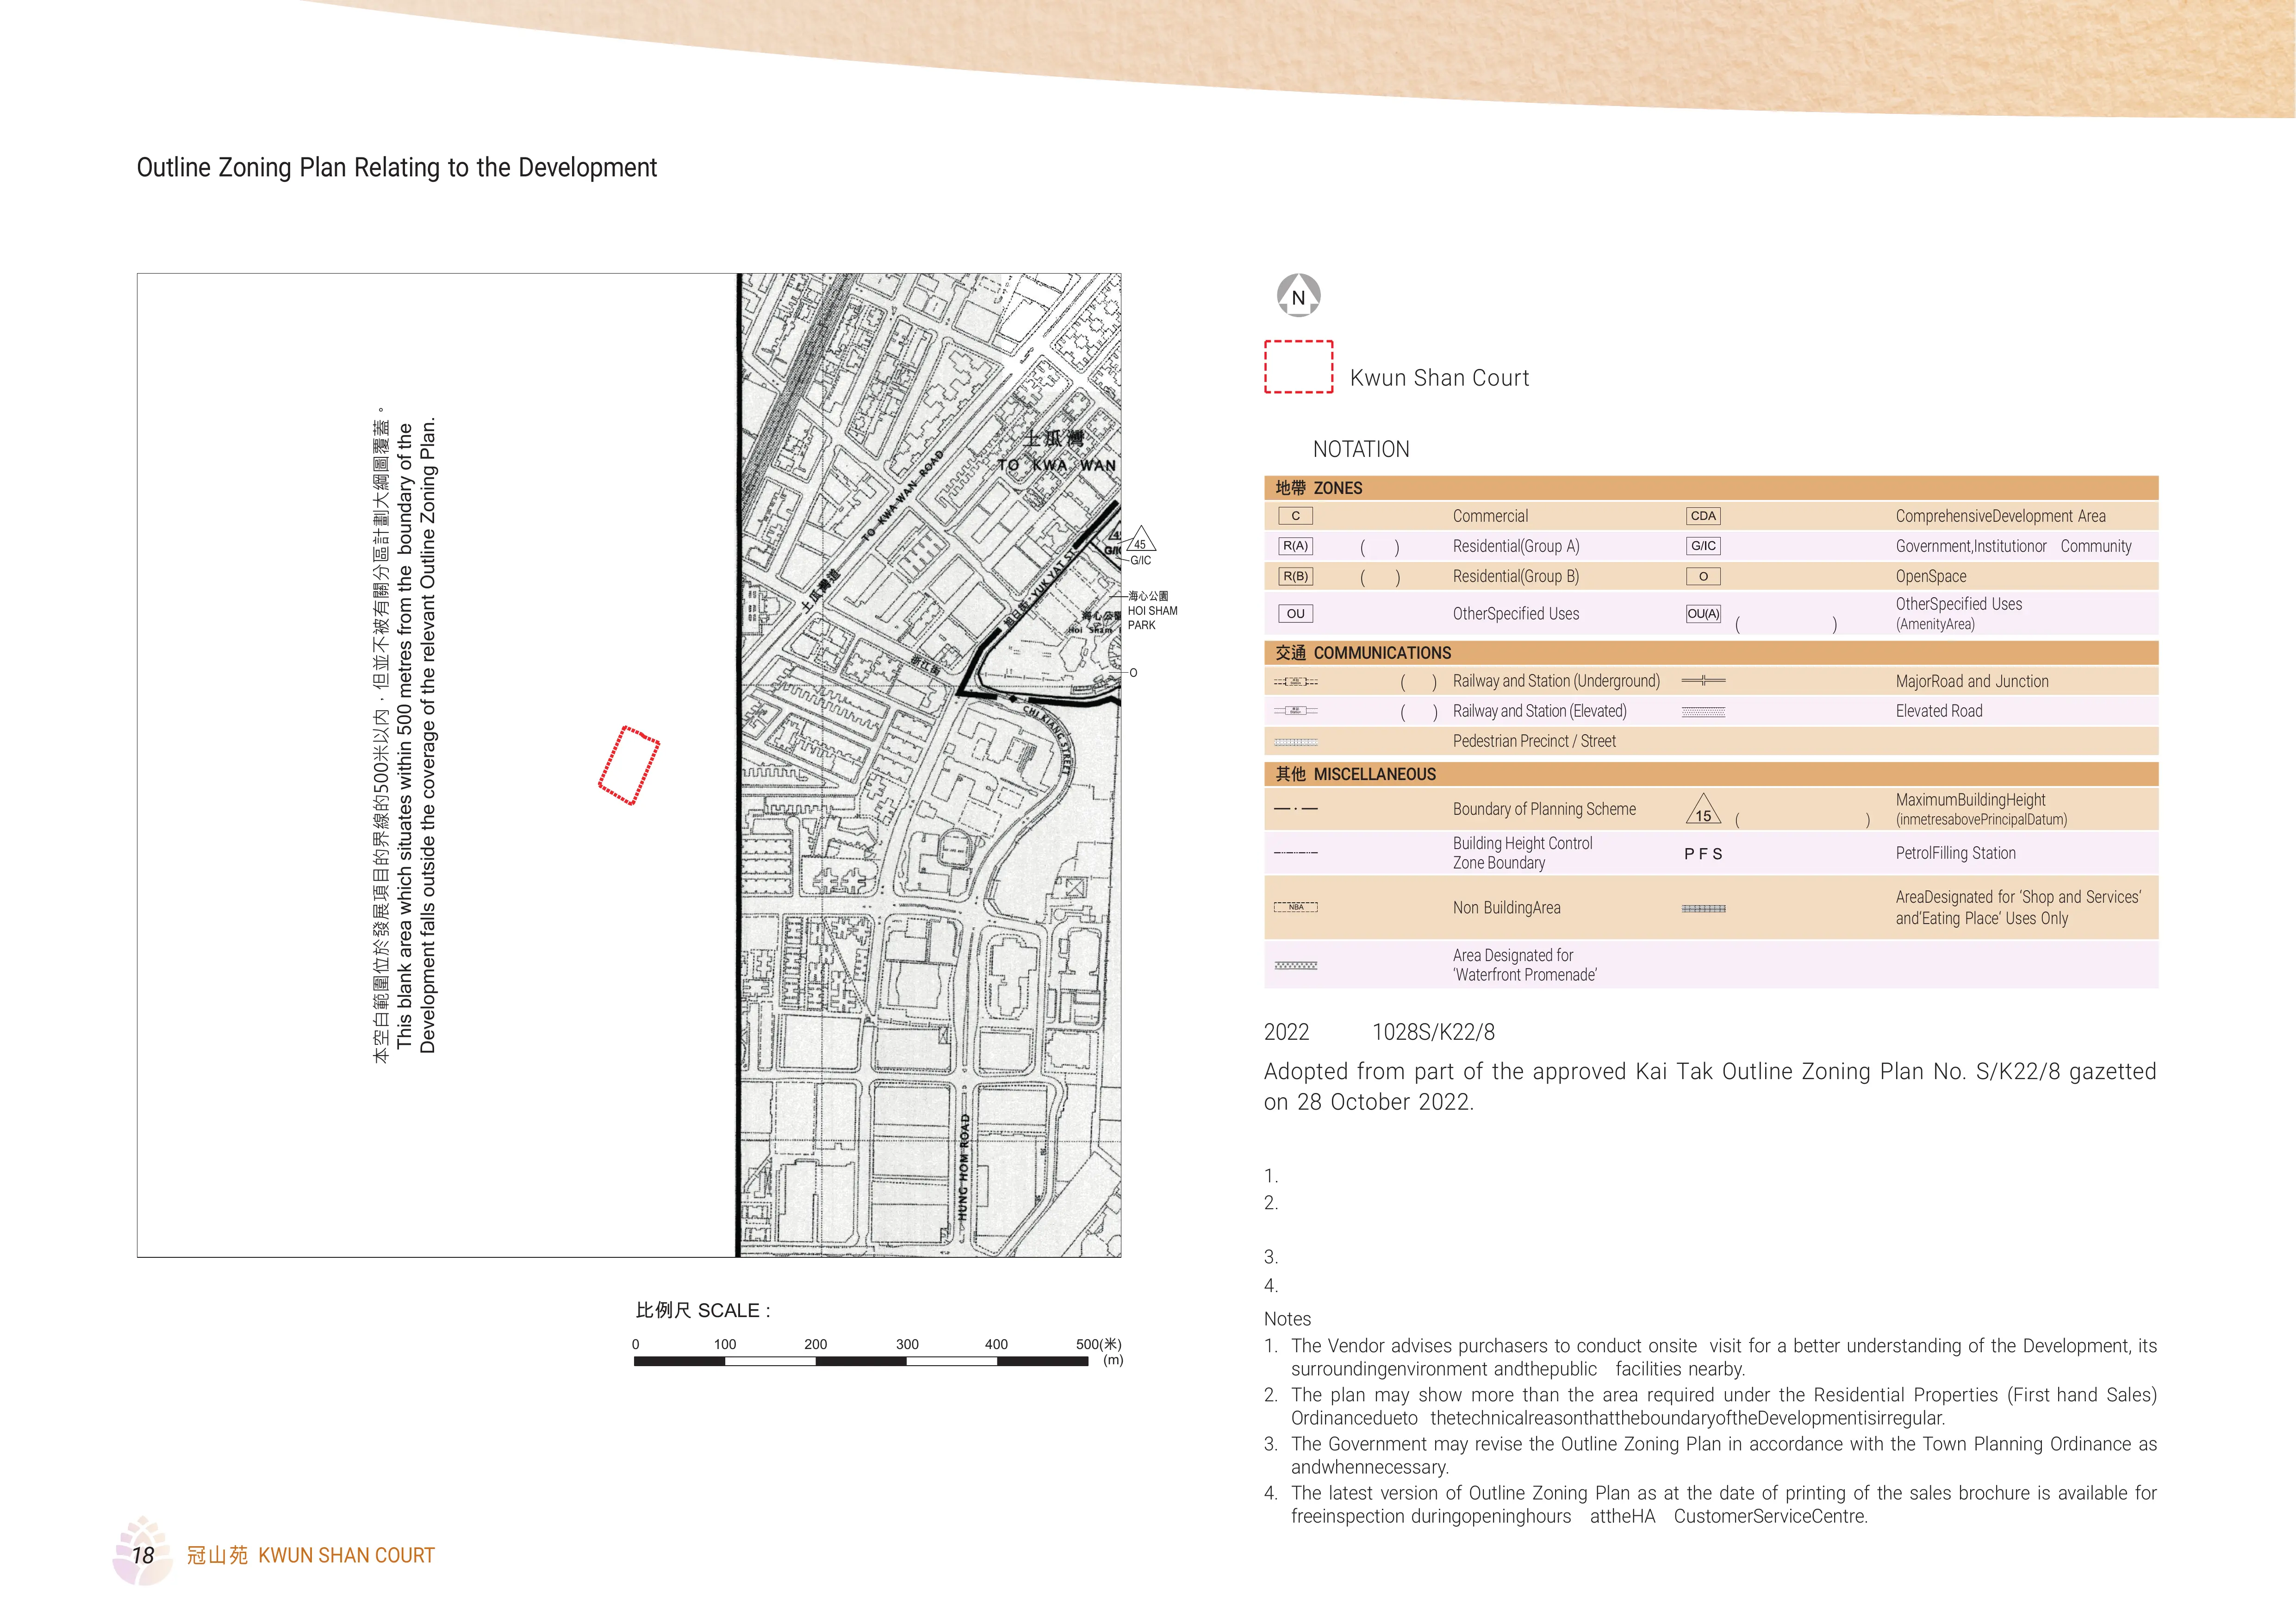Click the north arrow compass icon
The height and width of the screenshot is (1624, 2296).
point(1298,296)
